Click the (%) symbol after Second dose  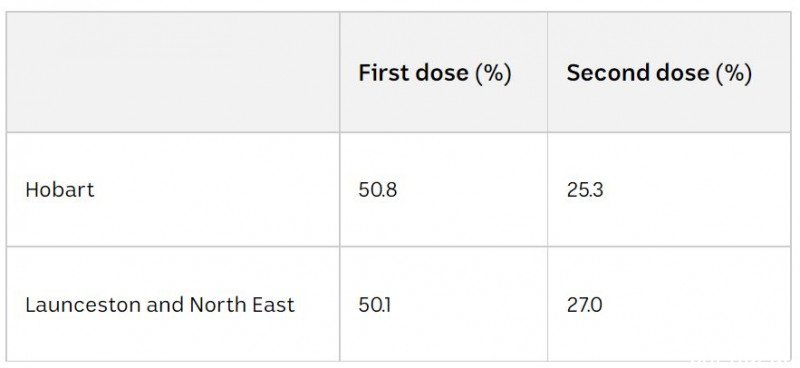734,73
